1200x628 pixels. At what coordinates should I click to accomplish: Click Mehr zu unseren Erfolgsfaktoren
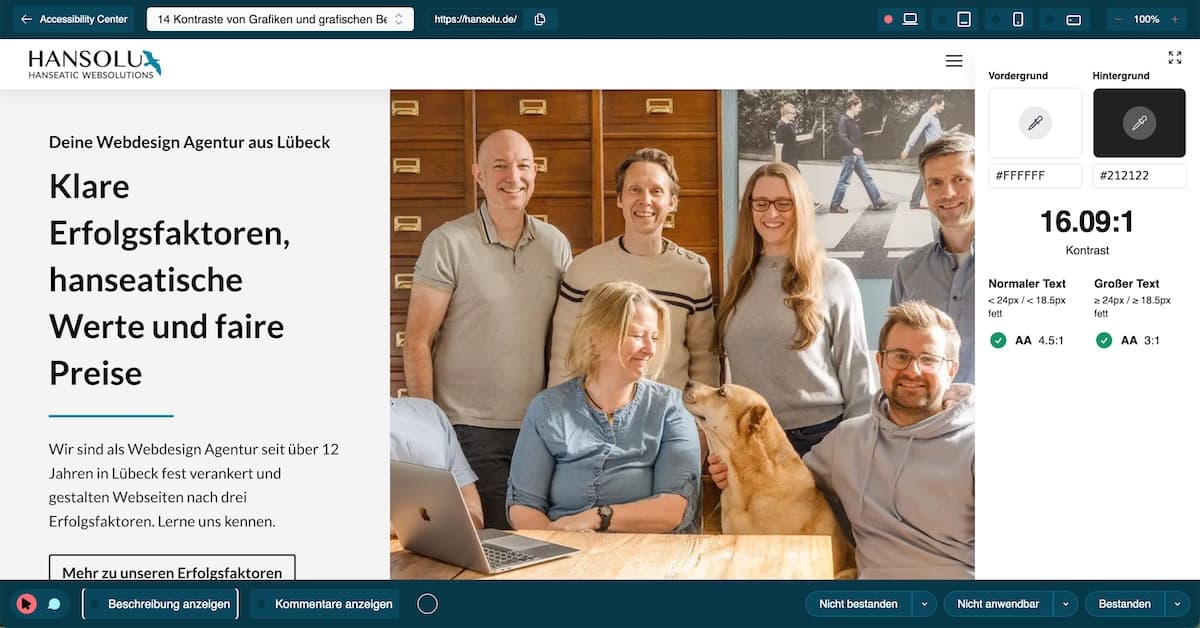pyautogui.click(x=171, y=571)
